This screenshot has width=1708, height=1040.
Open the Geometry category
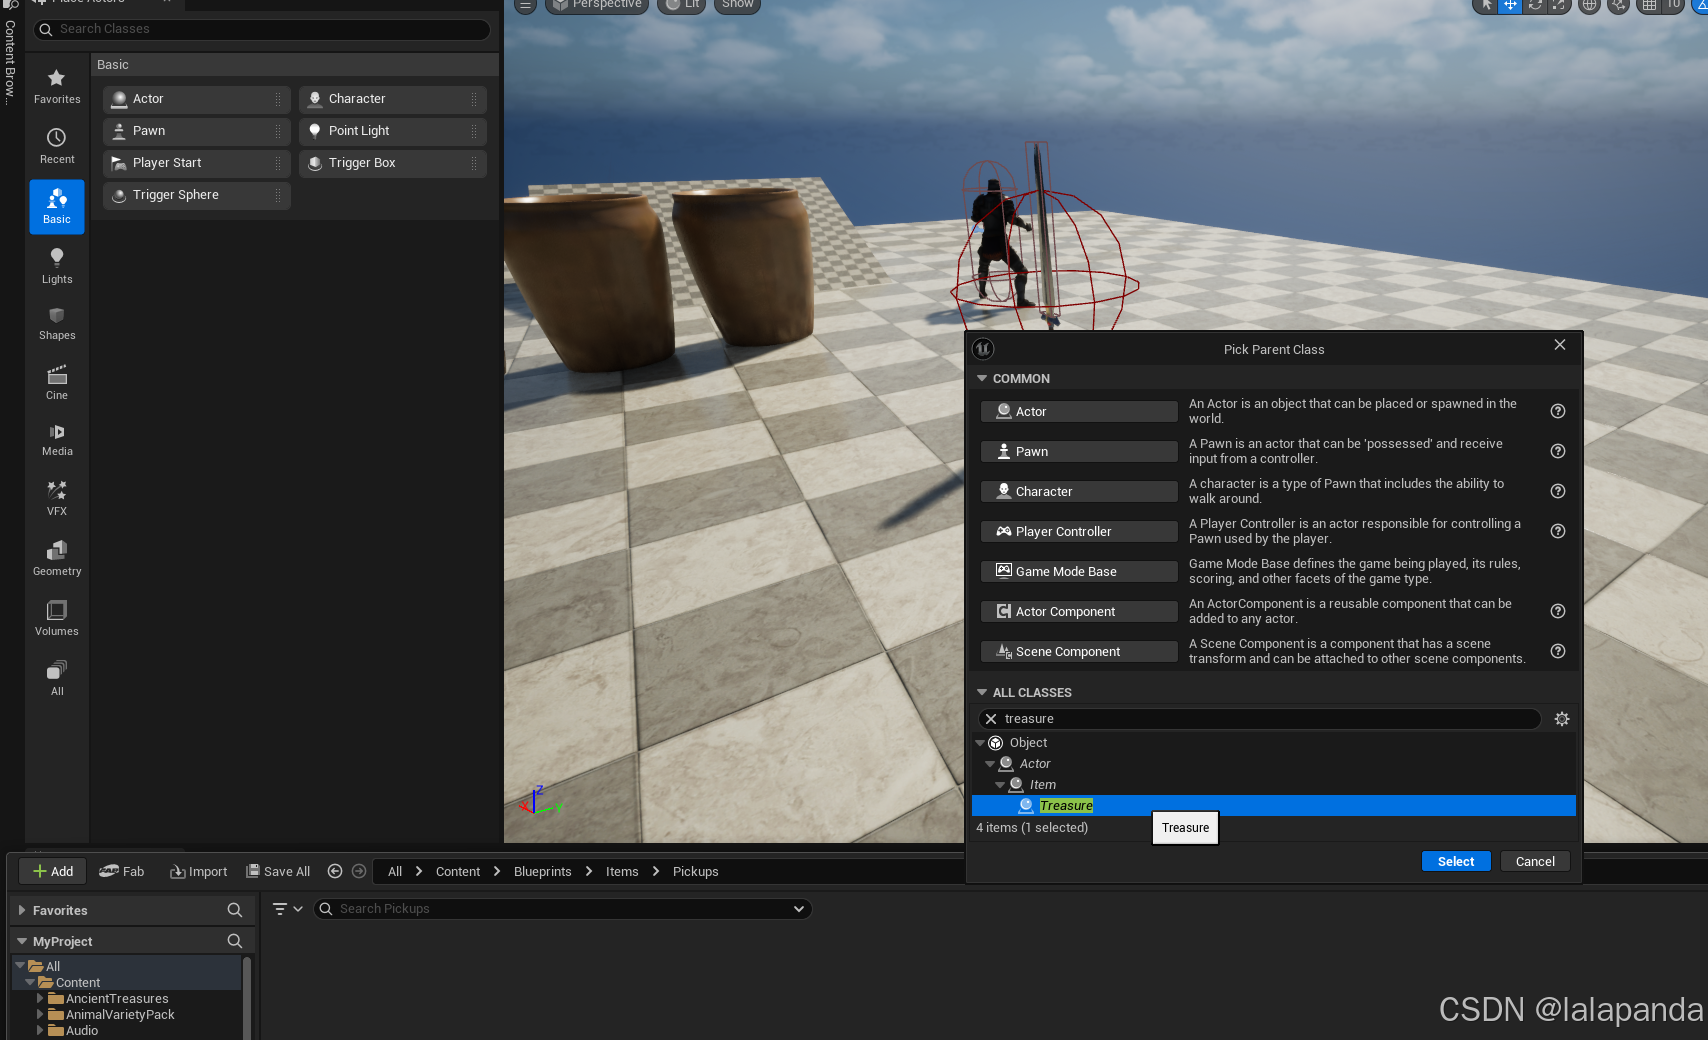(x=57, y=558)
